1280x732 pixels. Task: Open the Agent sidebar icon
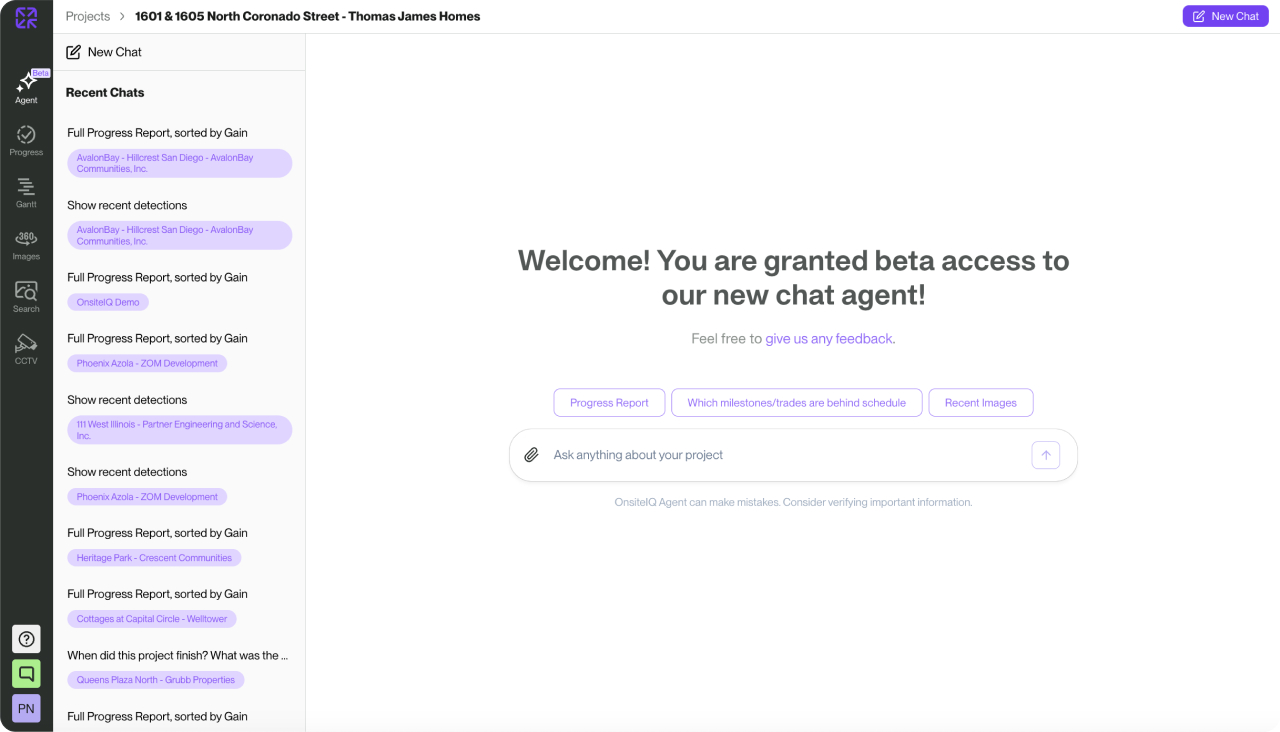click(x=26, y=88)
